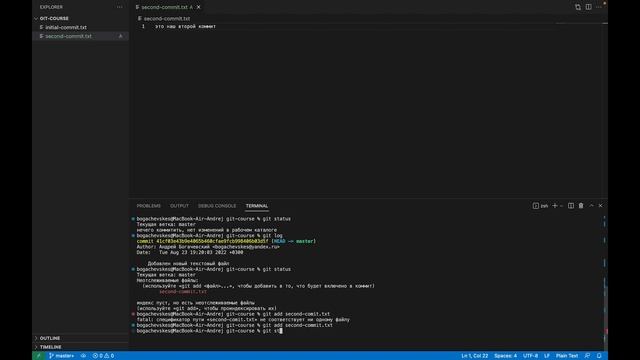Viewport: 640px width, 360px height.
Task: Click the current terminal prompt line 'git st'
Action: [209, 331]
